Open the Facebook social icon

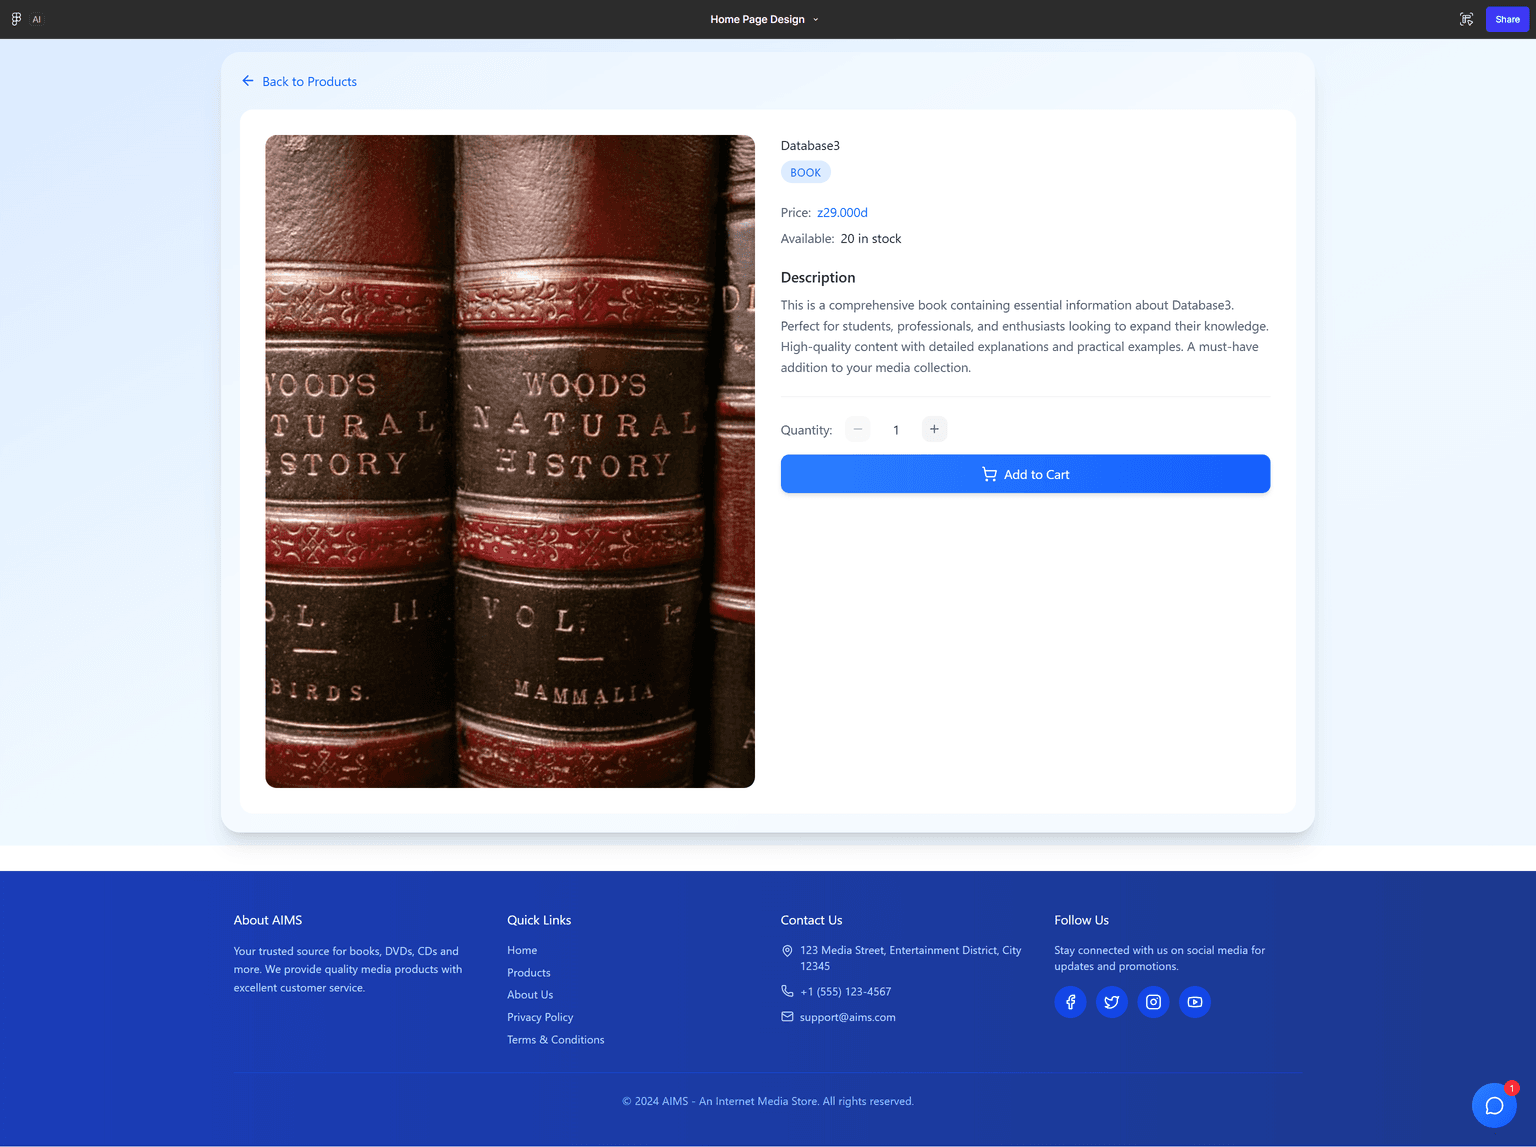tap(1070, 1002)
